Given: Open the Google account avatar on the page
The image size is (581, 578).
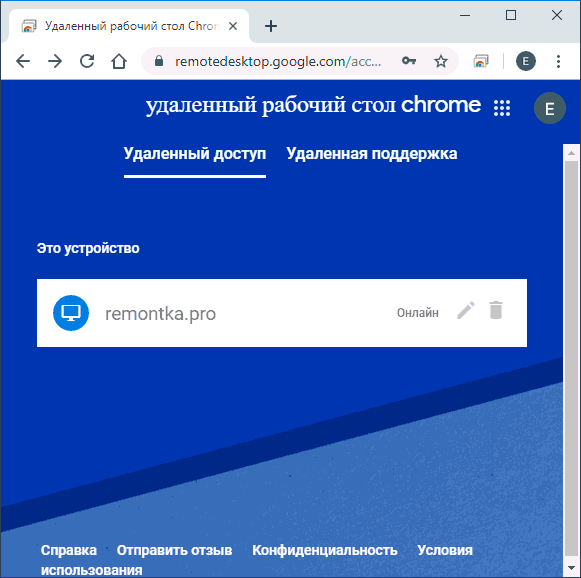Looking at the screenshot, I should (550, 108).
